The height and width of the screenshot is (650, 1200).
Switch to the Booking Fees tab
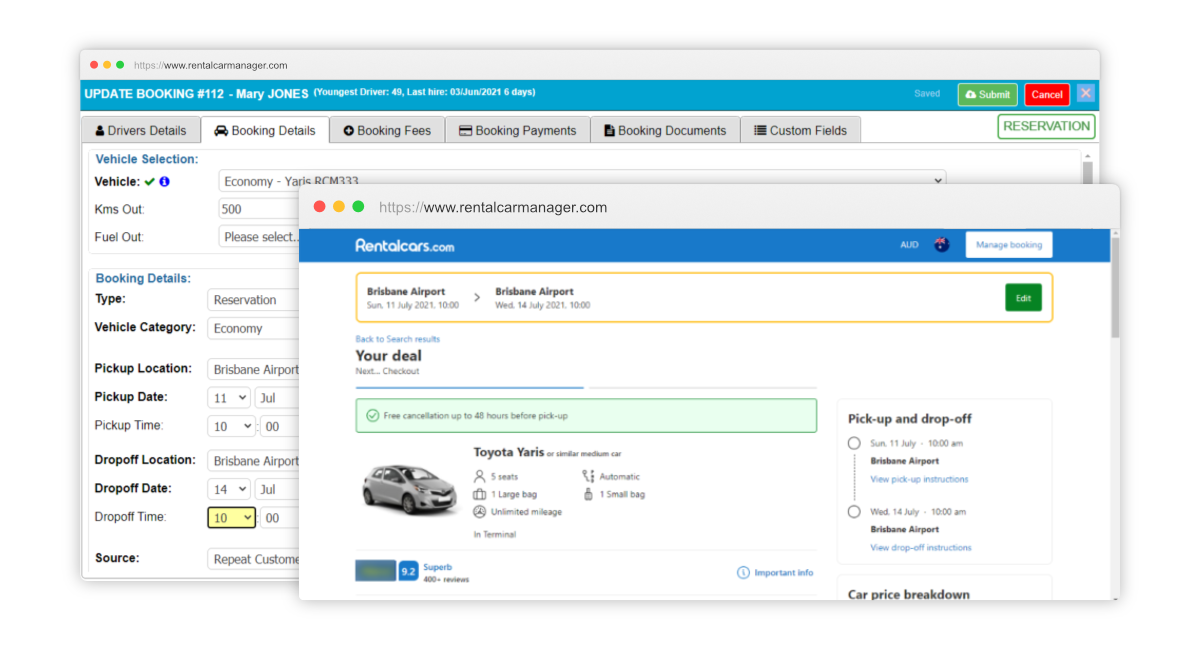[387, 129]
